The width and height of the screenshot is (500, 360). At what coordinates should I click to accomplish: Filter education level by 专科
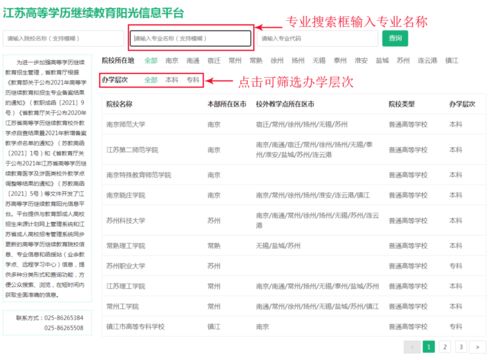tap(193, 80)
